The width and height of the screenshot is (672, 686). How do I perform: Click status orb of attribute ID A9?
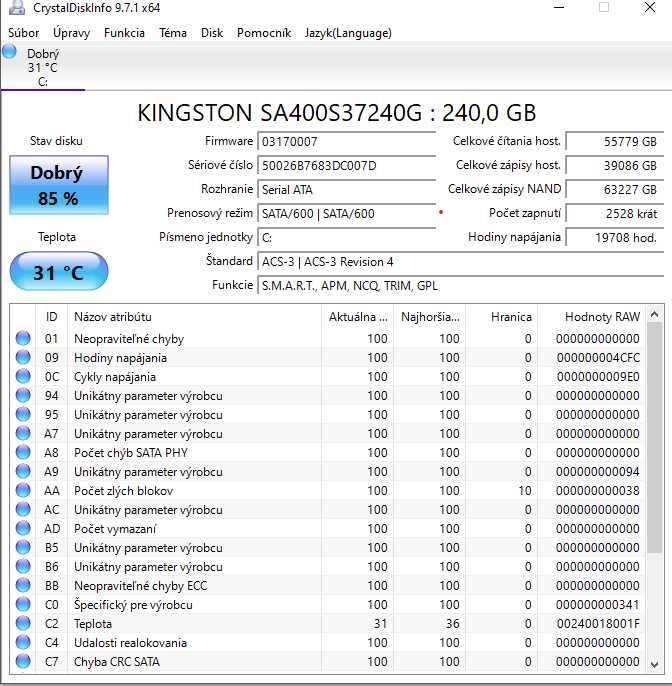[23, 471]
